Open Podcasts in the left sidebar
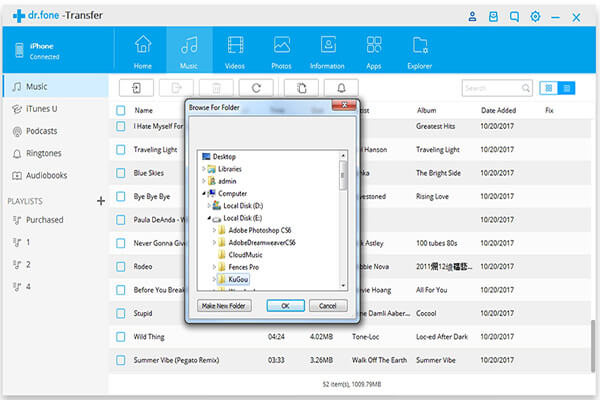 44,131
